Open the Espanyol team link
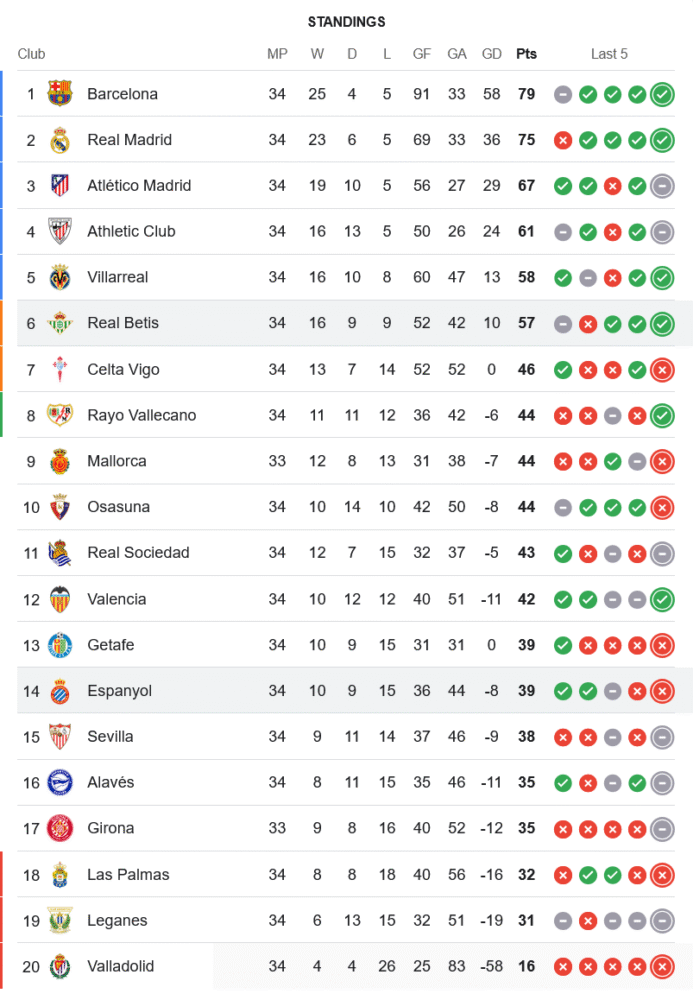This screenshot has height=1000, width=693. tap(119, 691)
